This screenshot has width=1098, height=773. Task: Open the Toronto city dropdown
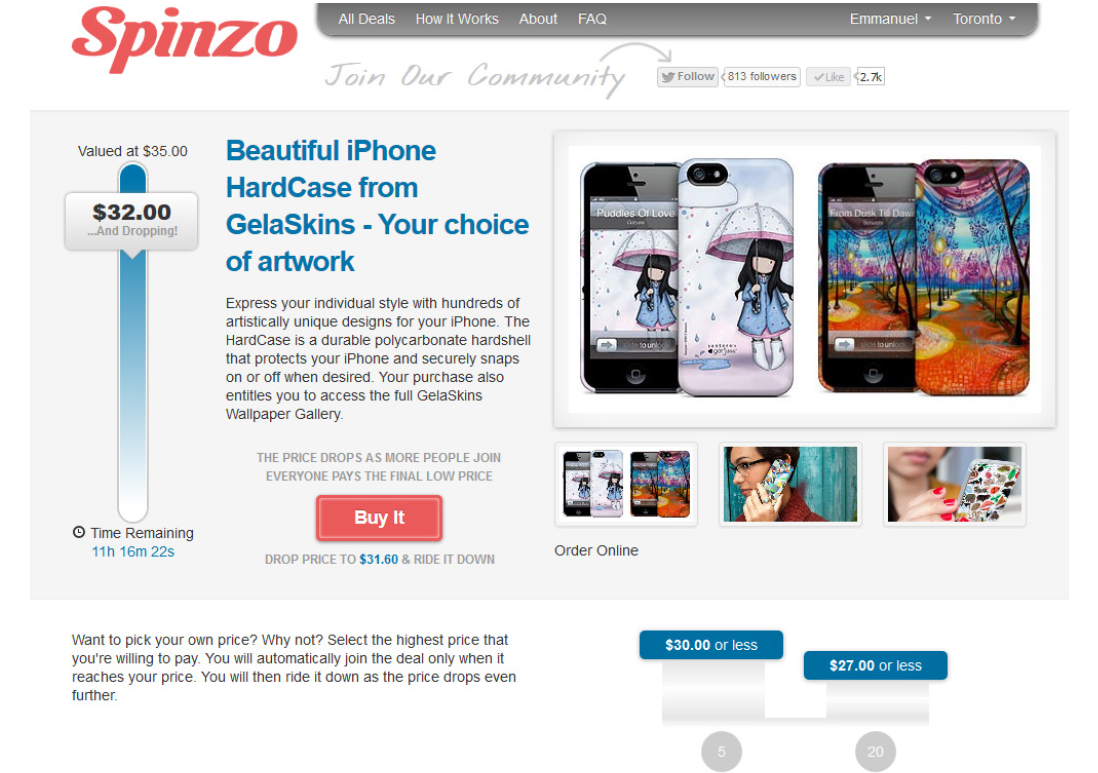pyautogui.click(x=984, y=19)
